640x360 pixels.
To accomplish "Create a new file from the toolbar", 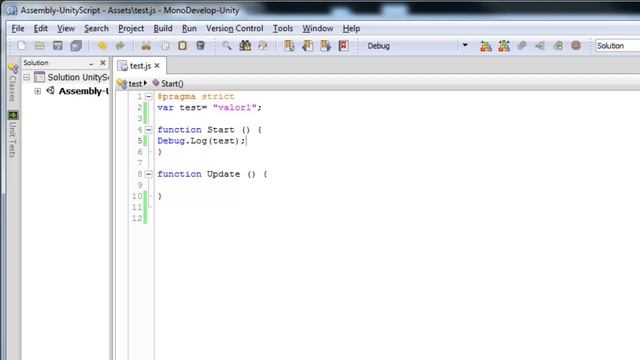I will pyautogui.click(x=22, y=46).
